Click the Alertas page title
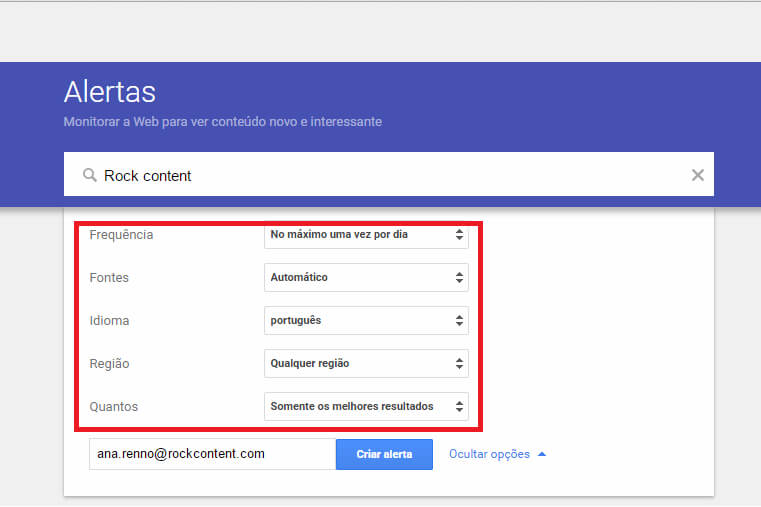 coord(110,92)
